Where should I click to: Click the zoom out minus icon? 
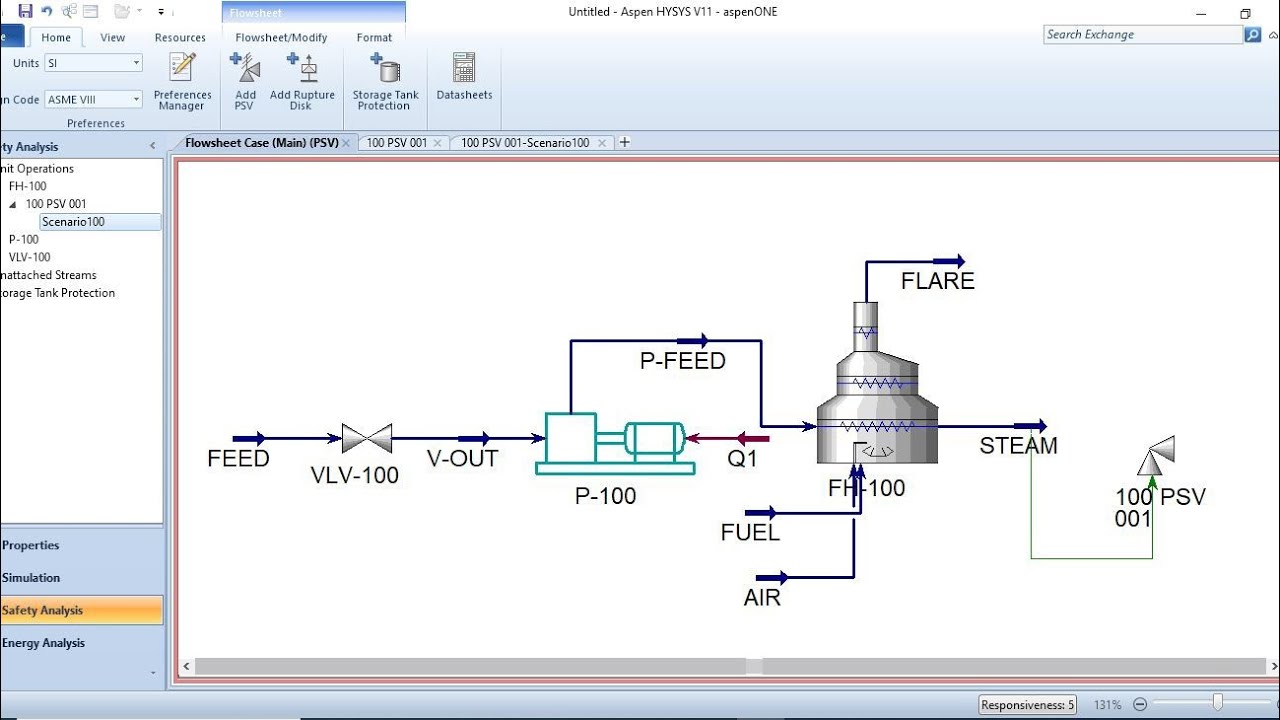coord(1140,704)
